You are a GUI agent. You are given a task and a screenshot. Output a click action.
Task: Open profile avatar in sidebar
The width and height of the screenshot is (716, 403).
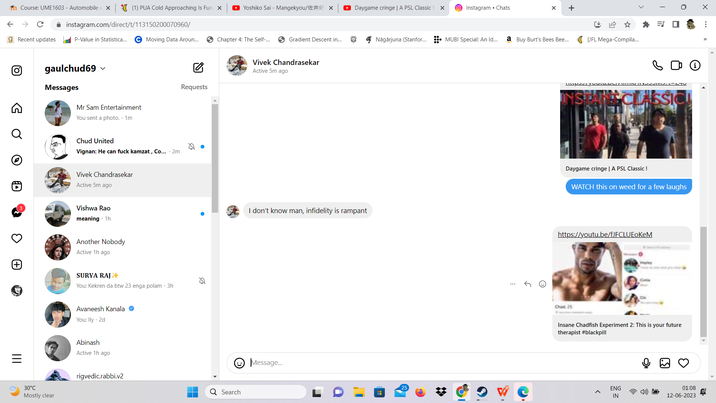(x=17, y=291)
